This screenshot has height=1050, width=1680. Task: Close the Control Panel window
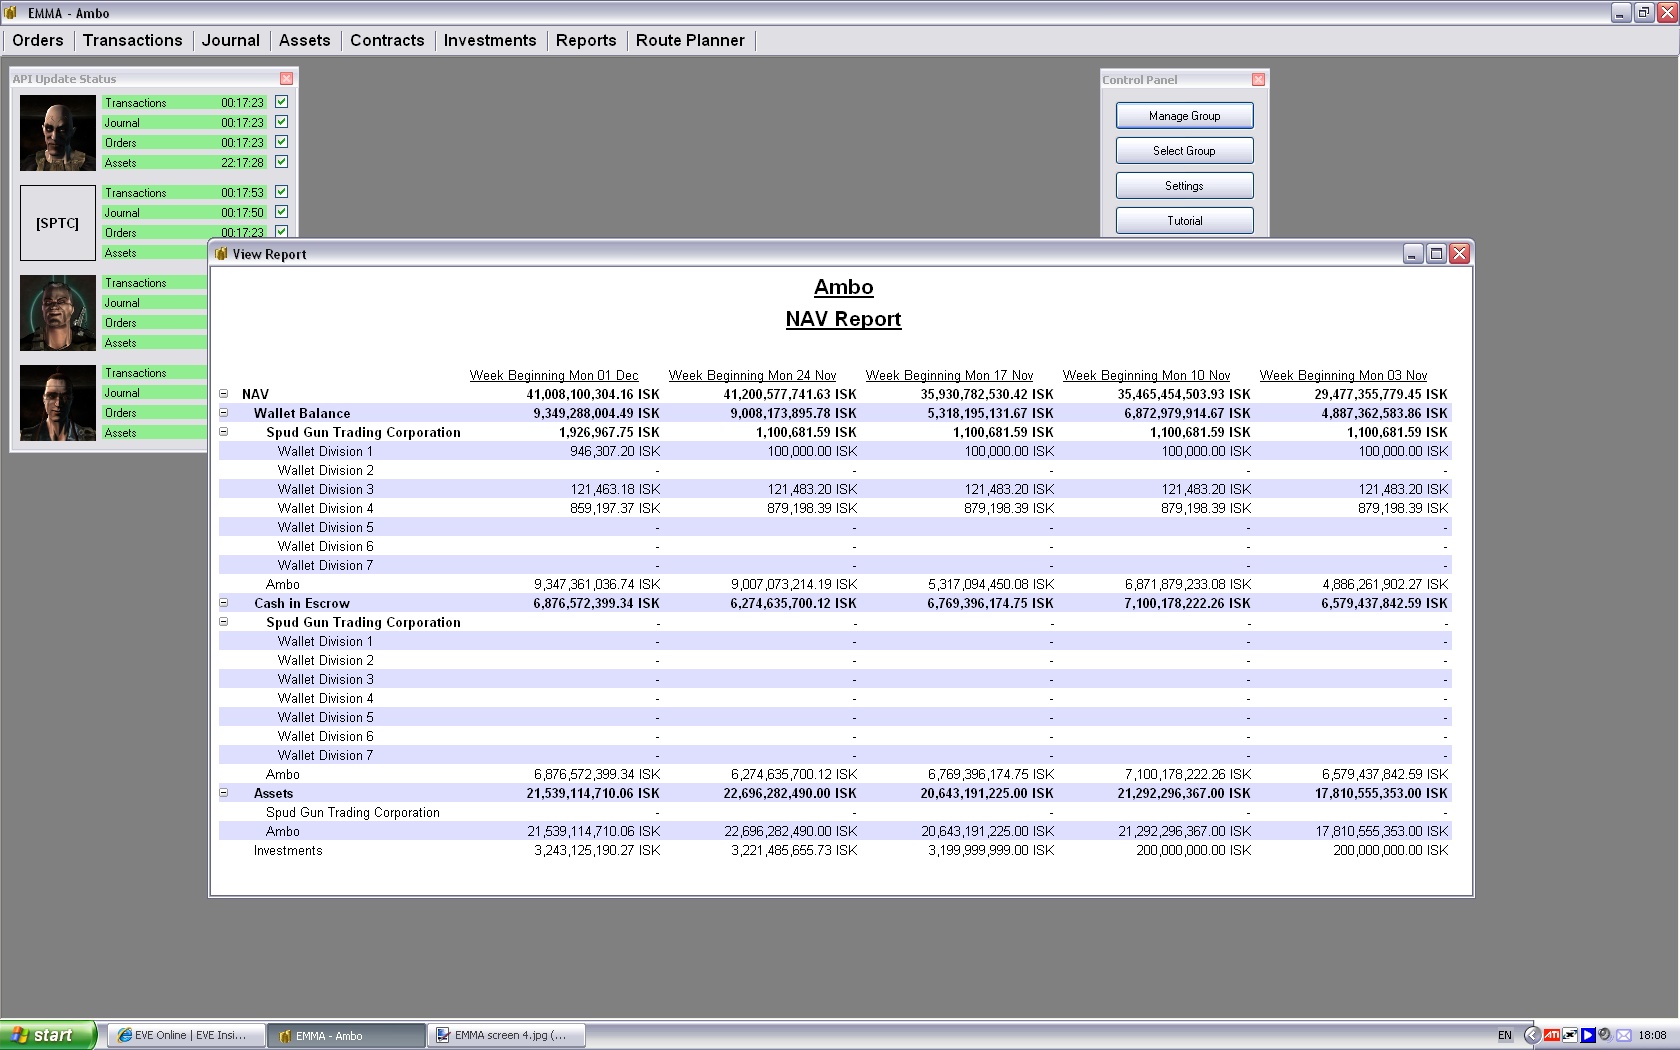1258,80
